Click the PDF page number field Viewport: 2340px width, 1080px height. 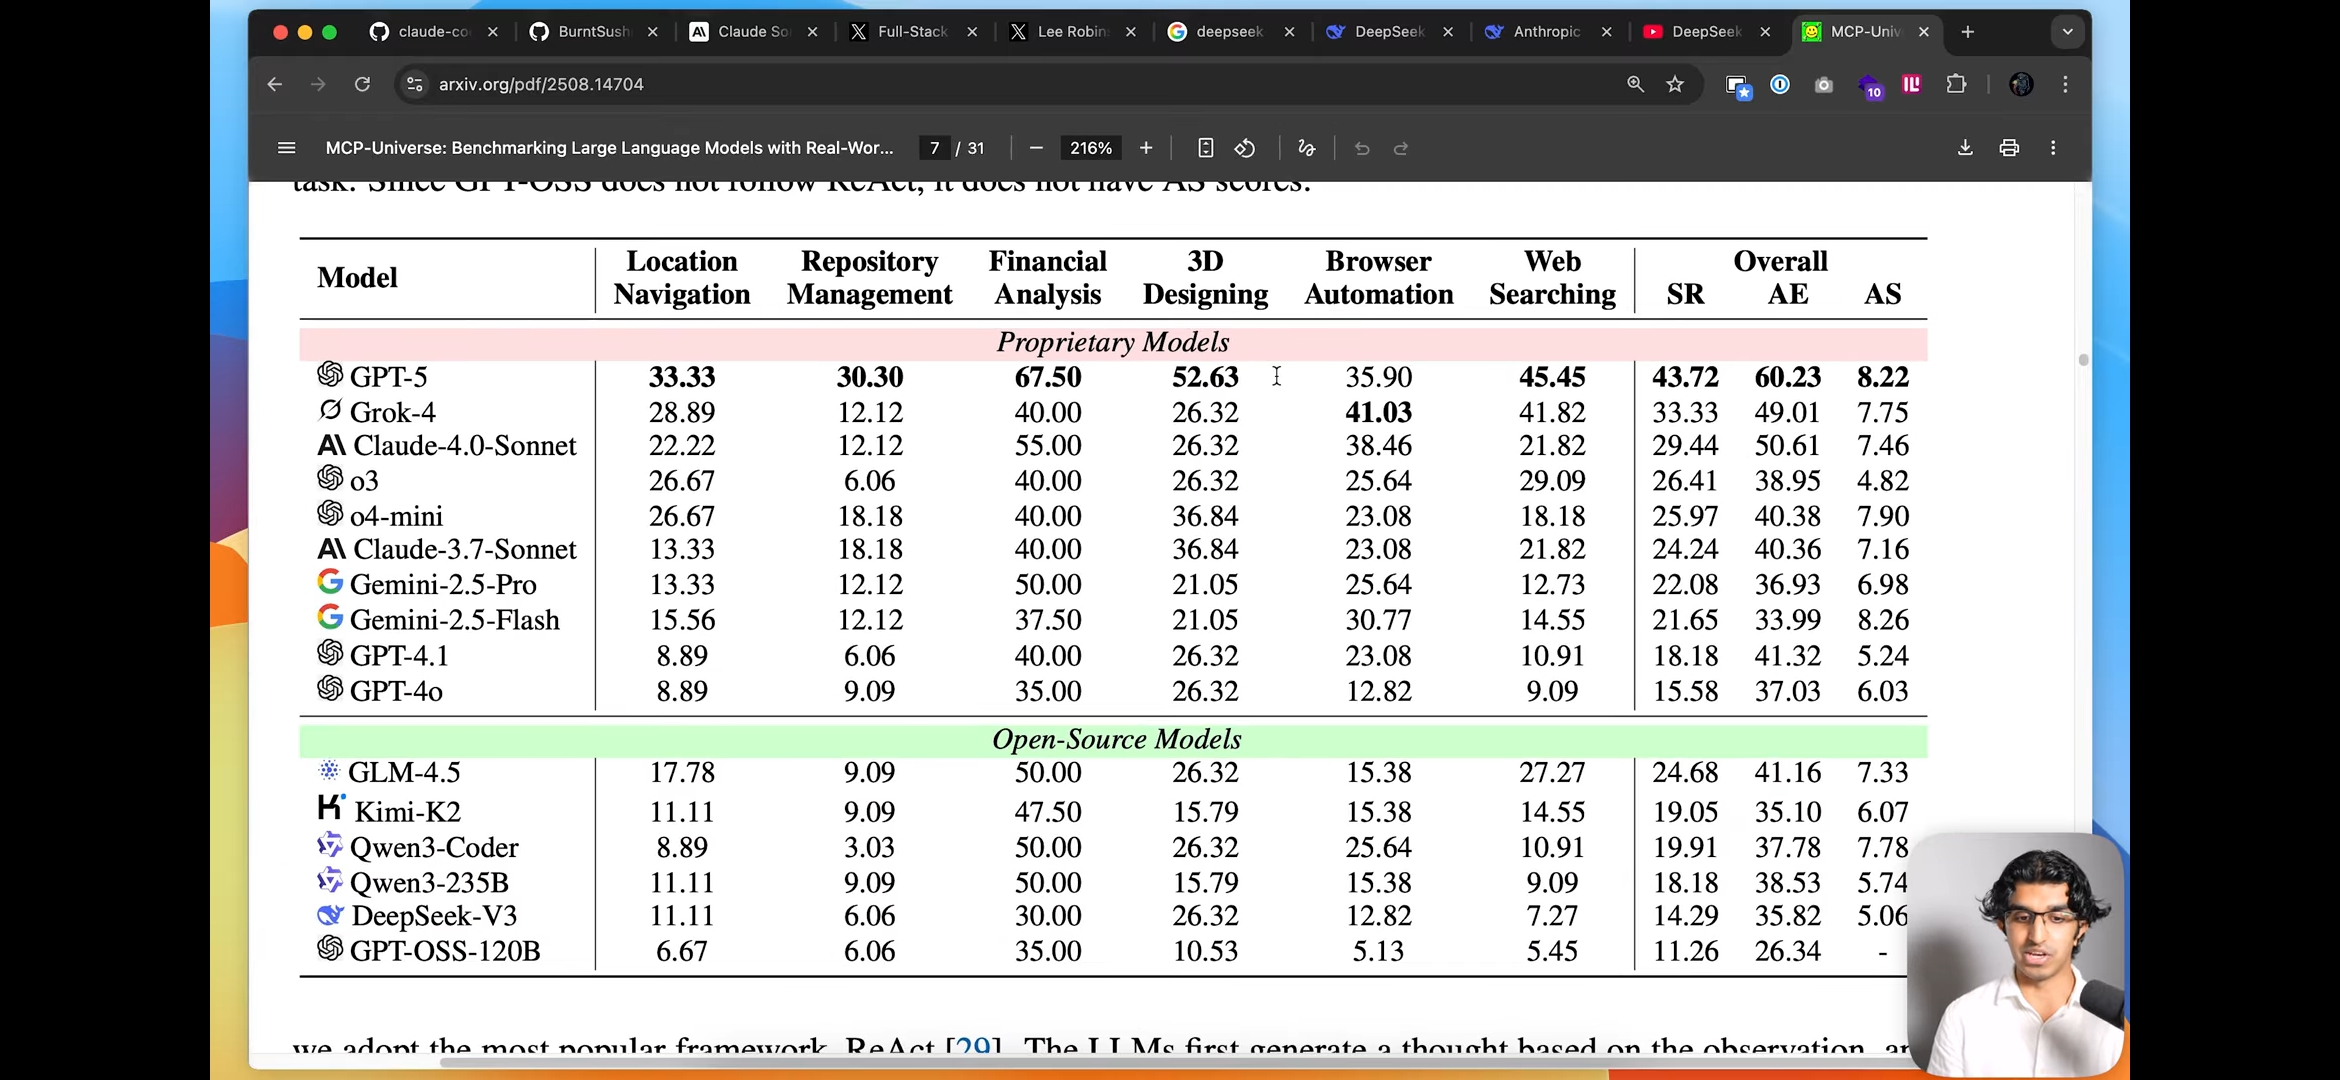[934, 148]
